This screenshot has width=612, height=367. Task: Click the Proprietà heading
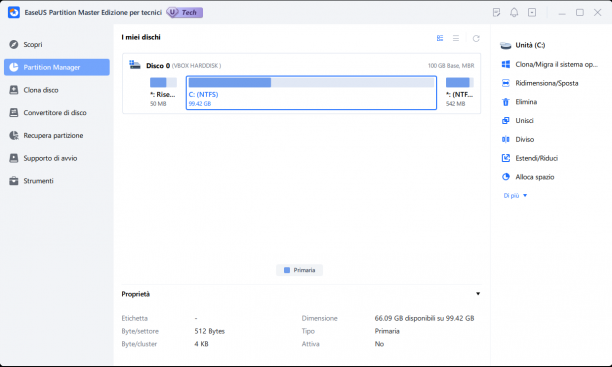[x=135, y=294]
